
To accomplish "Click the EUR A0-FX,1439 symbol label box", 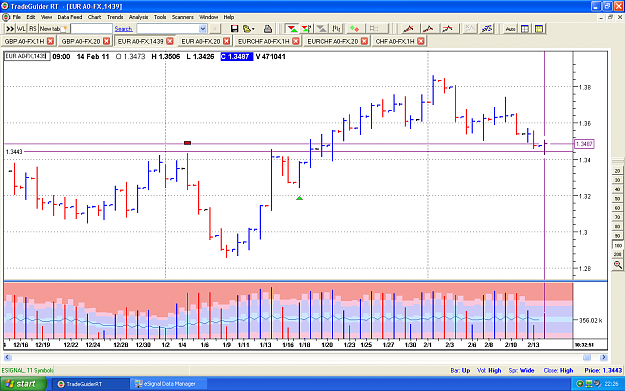I will pyautogui.click(x=26, y=56).
